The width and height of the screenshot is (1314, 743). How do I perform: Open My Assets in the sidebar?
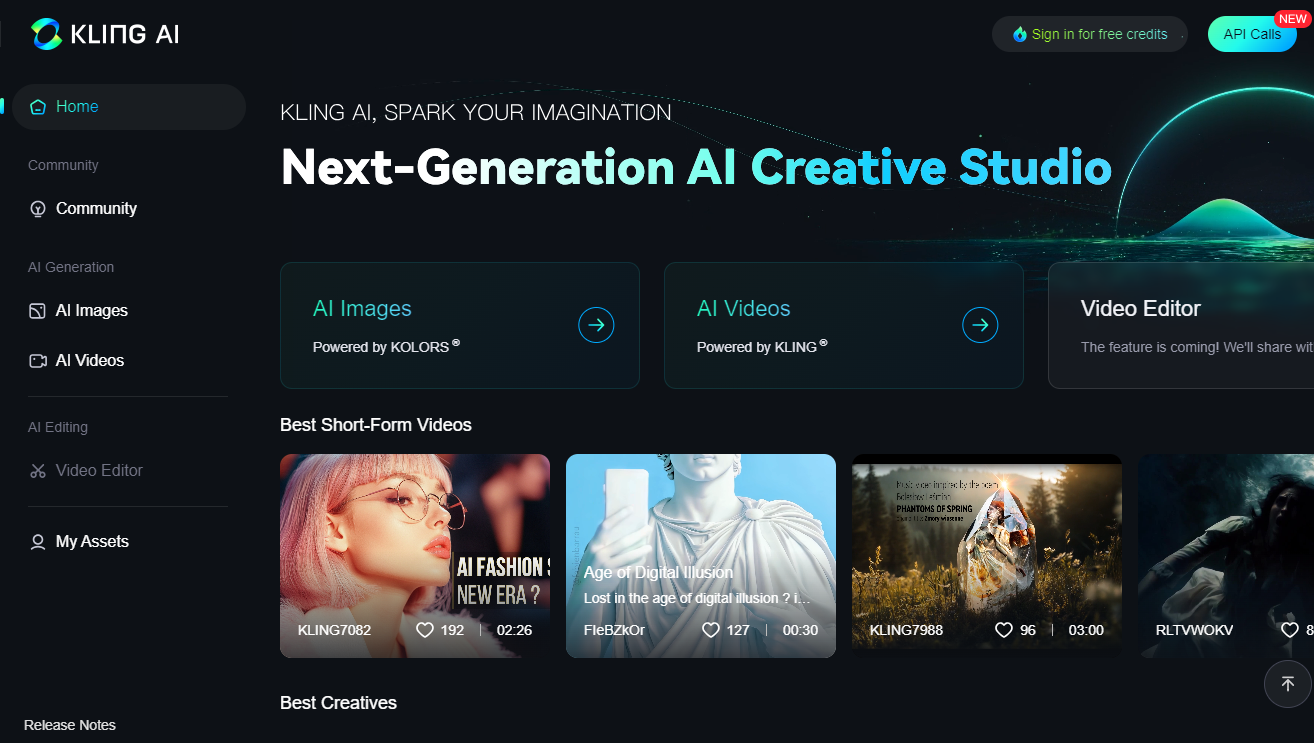tap(92, 542)
